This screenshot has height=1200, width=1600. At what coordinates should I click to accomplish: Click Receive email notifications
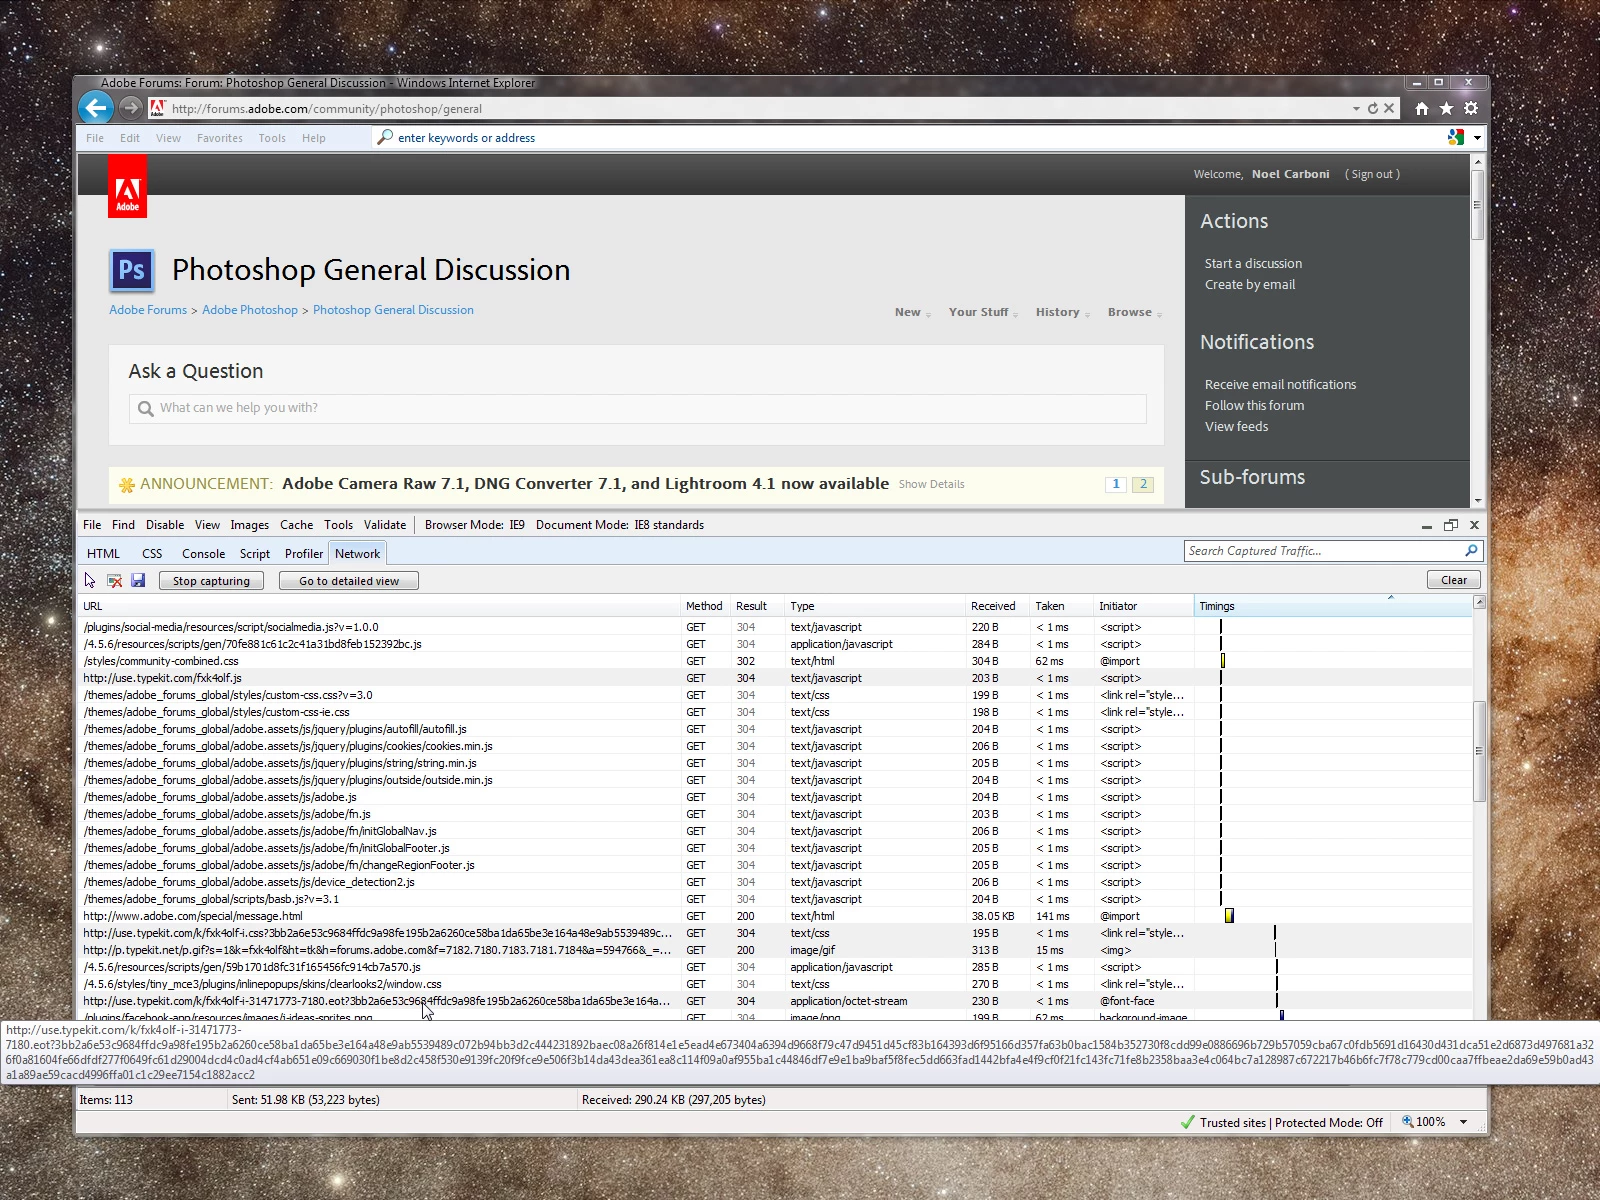[1280, 385]
